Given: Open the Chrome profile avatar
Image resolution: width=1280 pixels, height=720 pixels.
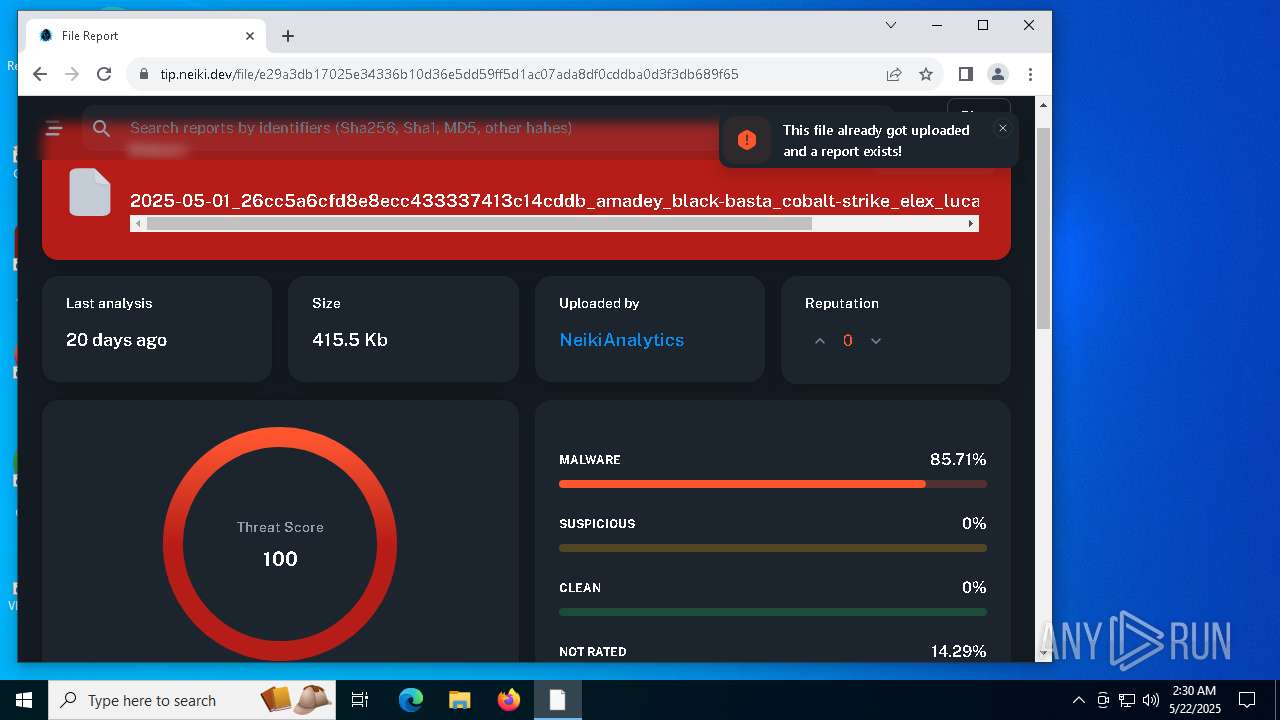Looking at the screenshot, I should tap(998, 74).
